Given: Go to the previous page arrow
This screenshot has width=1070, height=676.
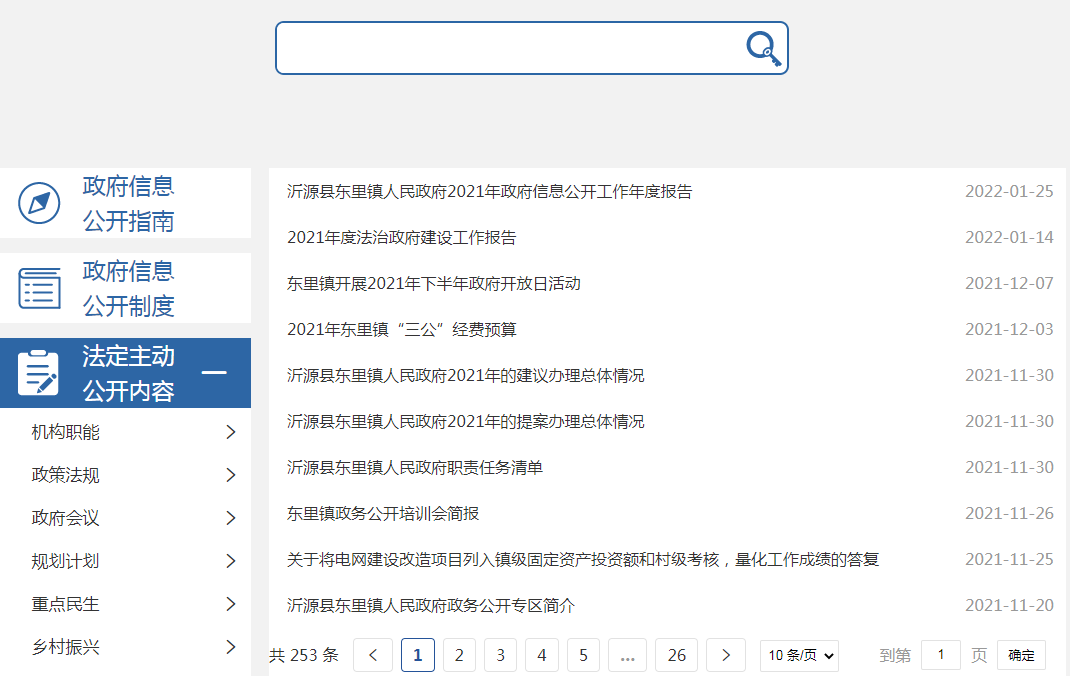Looking at the screenshot, I should [x=373, y=656].
